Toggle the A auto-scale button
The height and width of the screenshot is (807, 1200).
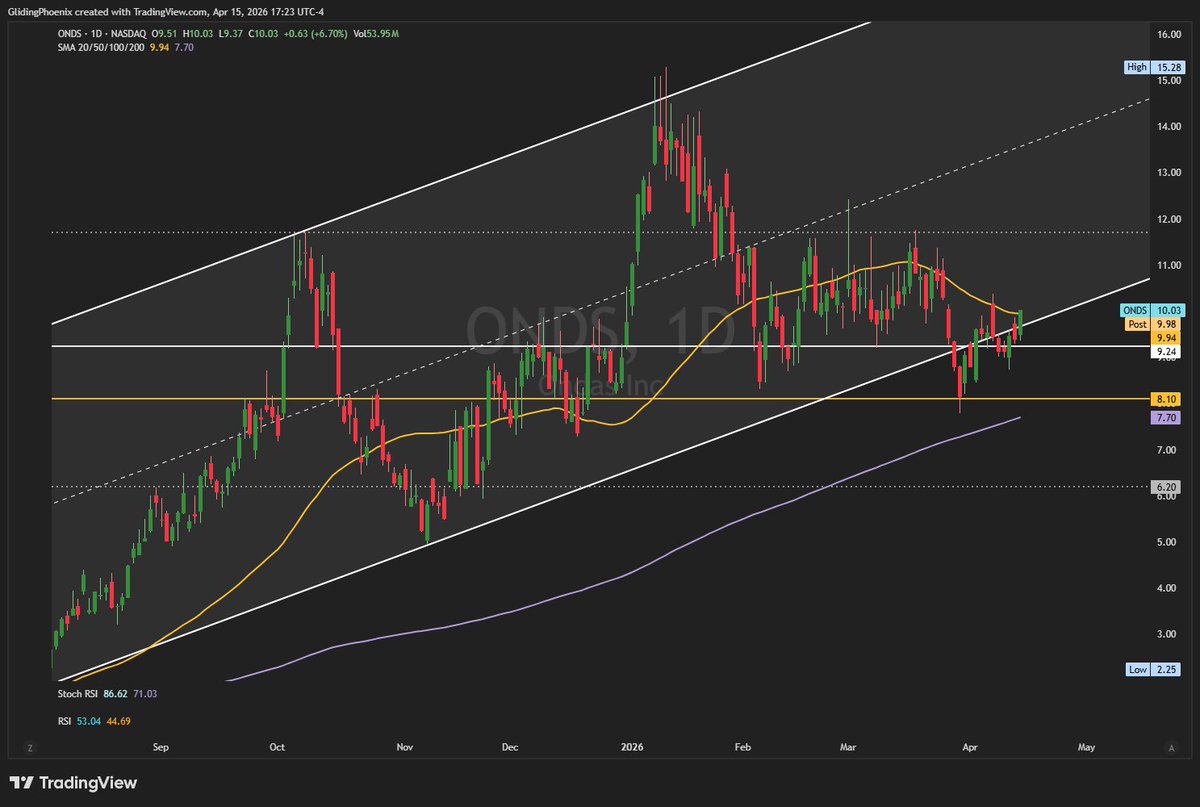tap(1170, 746)
